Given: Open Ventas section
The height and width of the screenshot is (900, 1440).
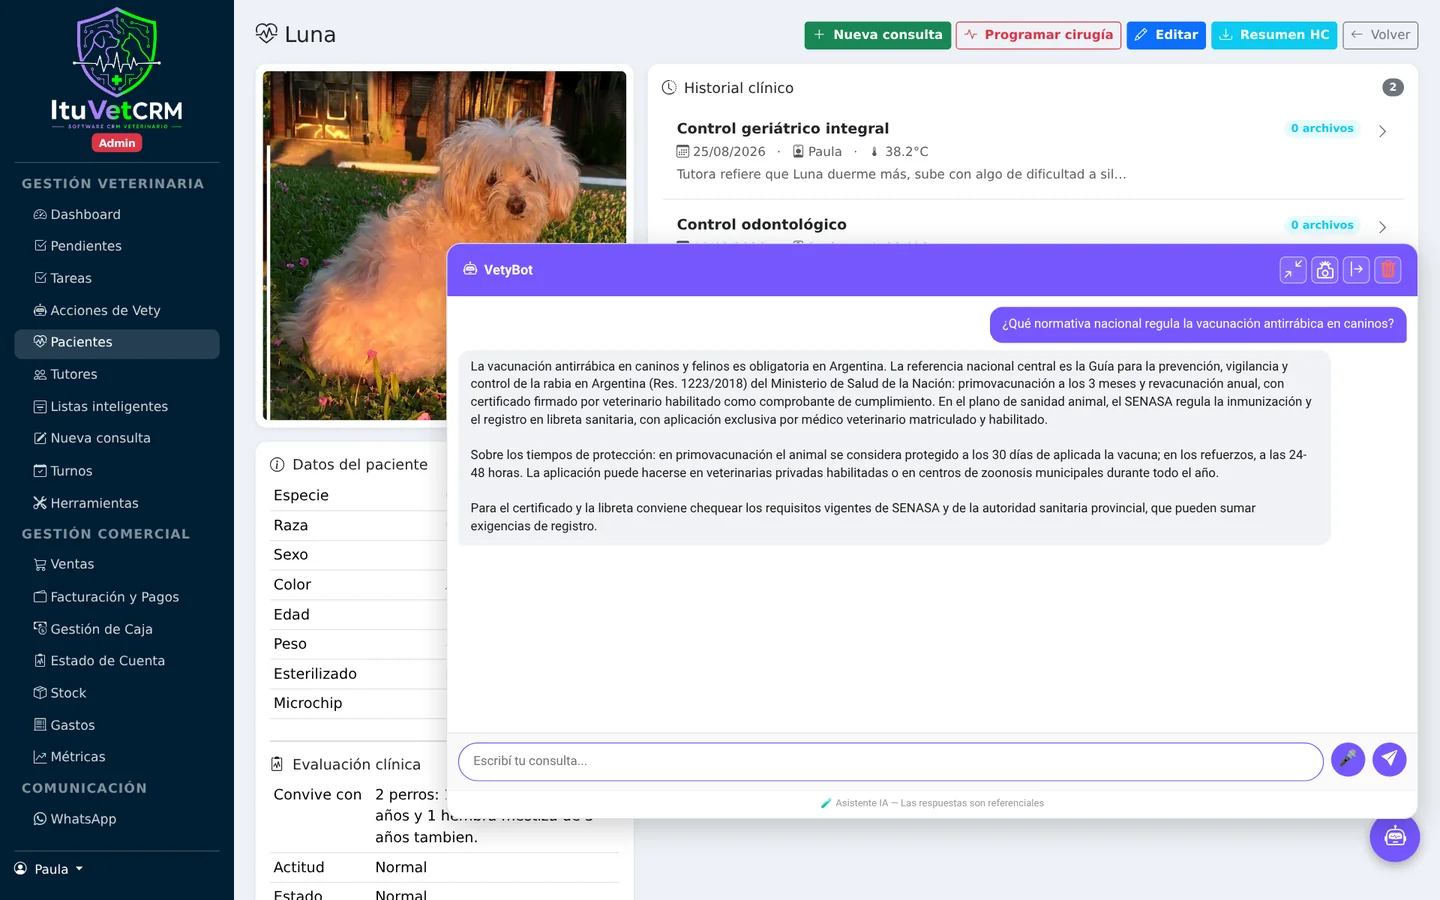Looking at the screenshot, I should point(117,564).
